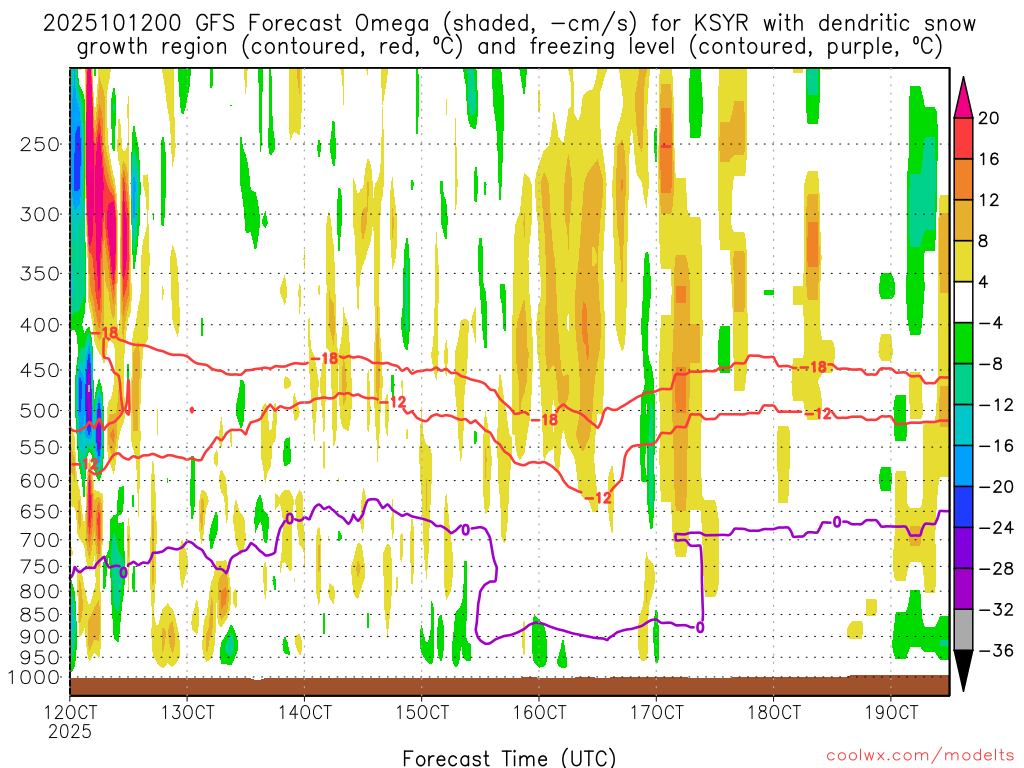Select the '400' pressure axis label
This screenshot has width=1024, height=768.
point(40,325)
